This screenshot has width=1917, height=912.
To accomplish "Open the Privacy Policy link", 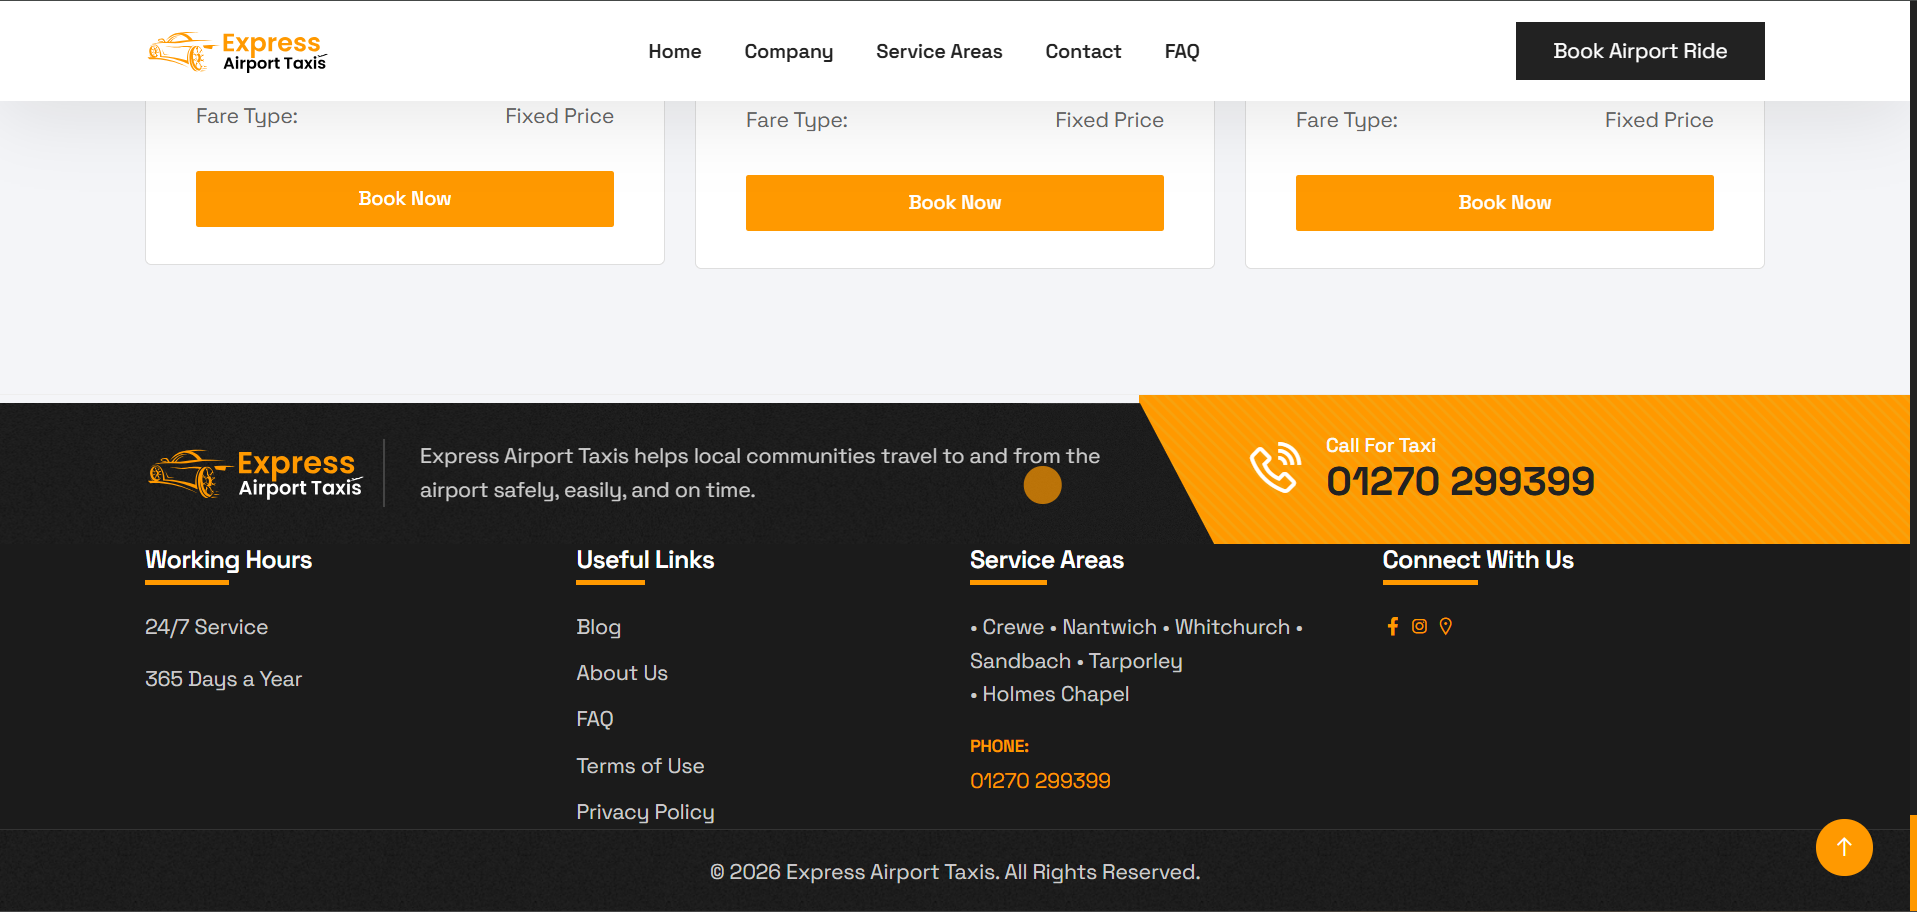I will pos(645,812).
